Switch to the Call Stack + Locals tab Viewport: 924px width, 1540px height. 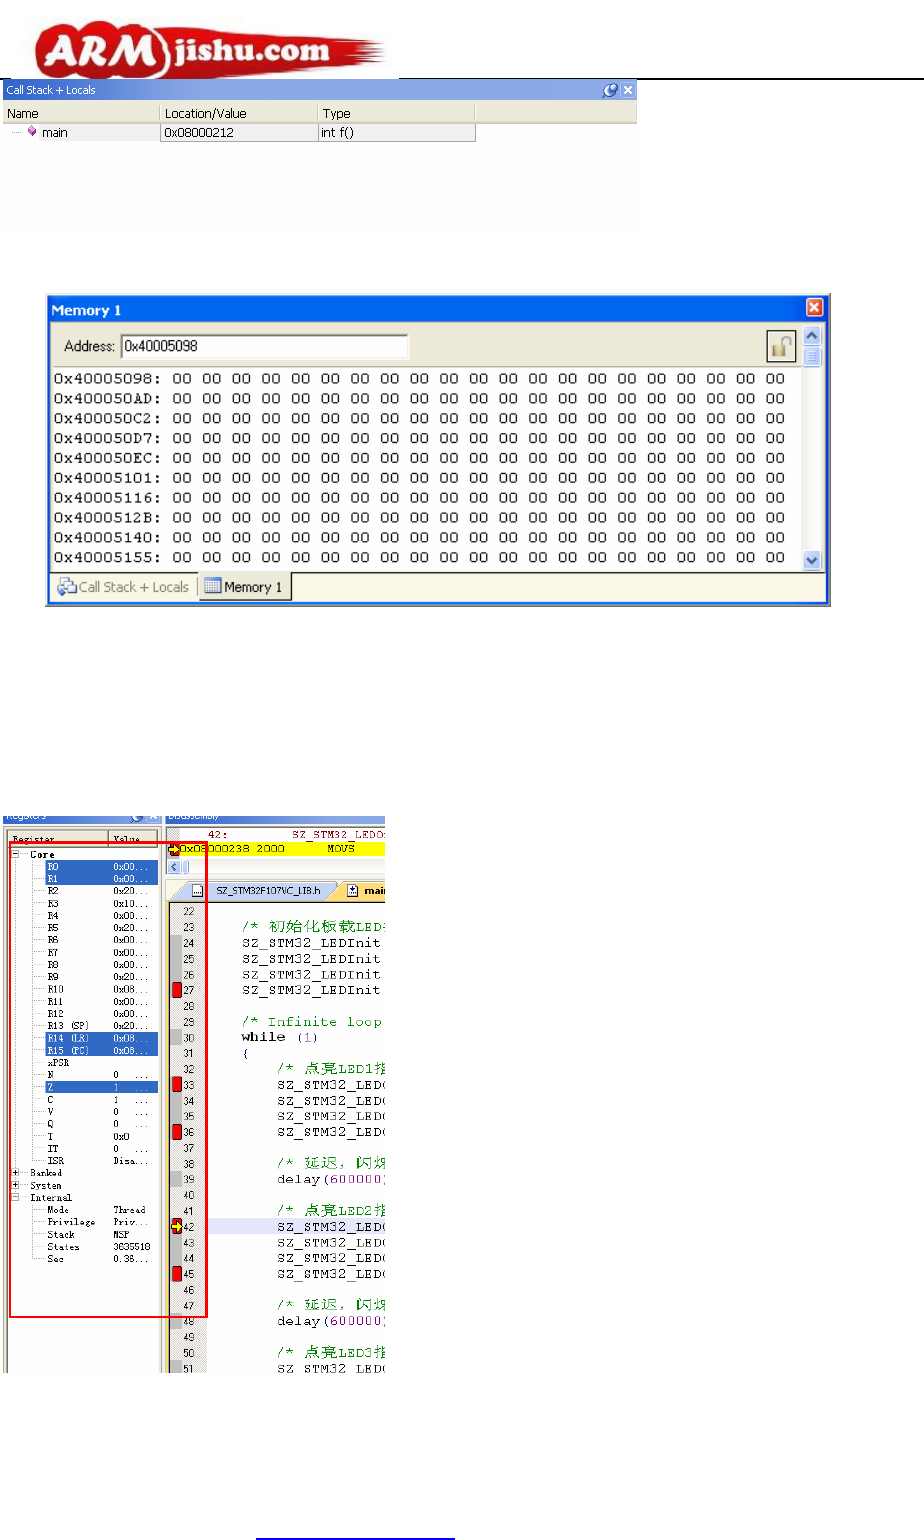tap(124, 587)
